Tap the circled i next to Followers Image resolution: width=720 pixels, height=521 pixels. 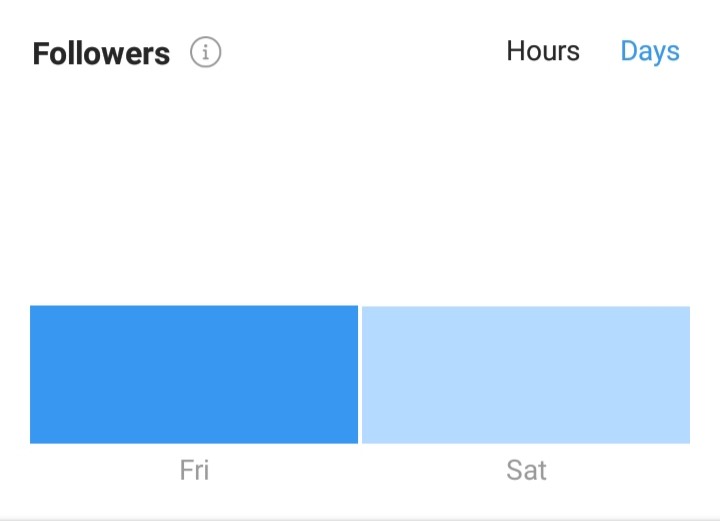pos(205,52)
